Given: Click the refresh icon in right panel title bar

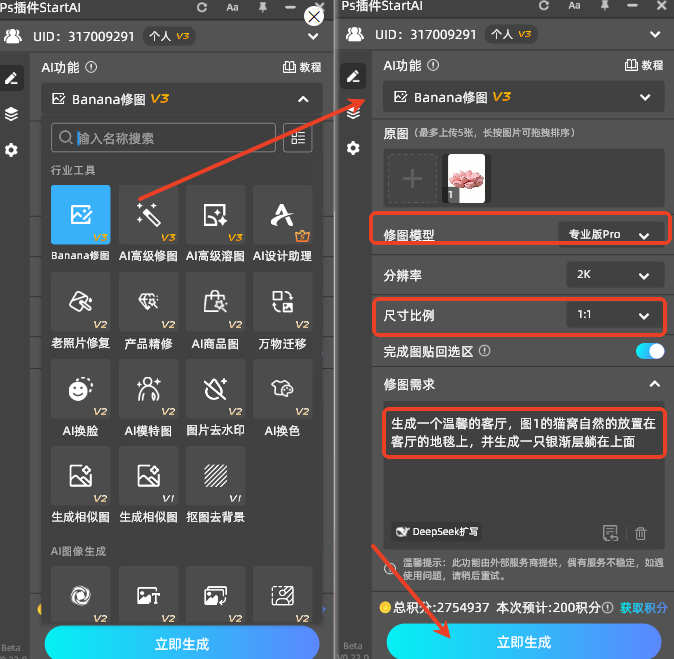Looking at the screenshot, I should click(544, 6).
